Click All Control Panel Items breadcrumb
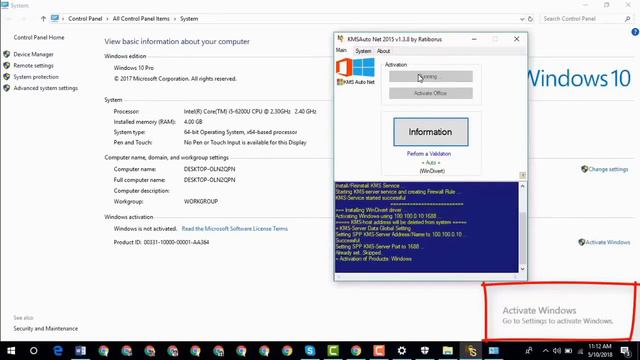 141,19
